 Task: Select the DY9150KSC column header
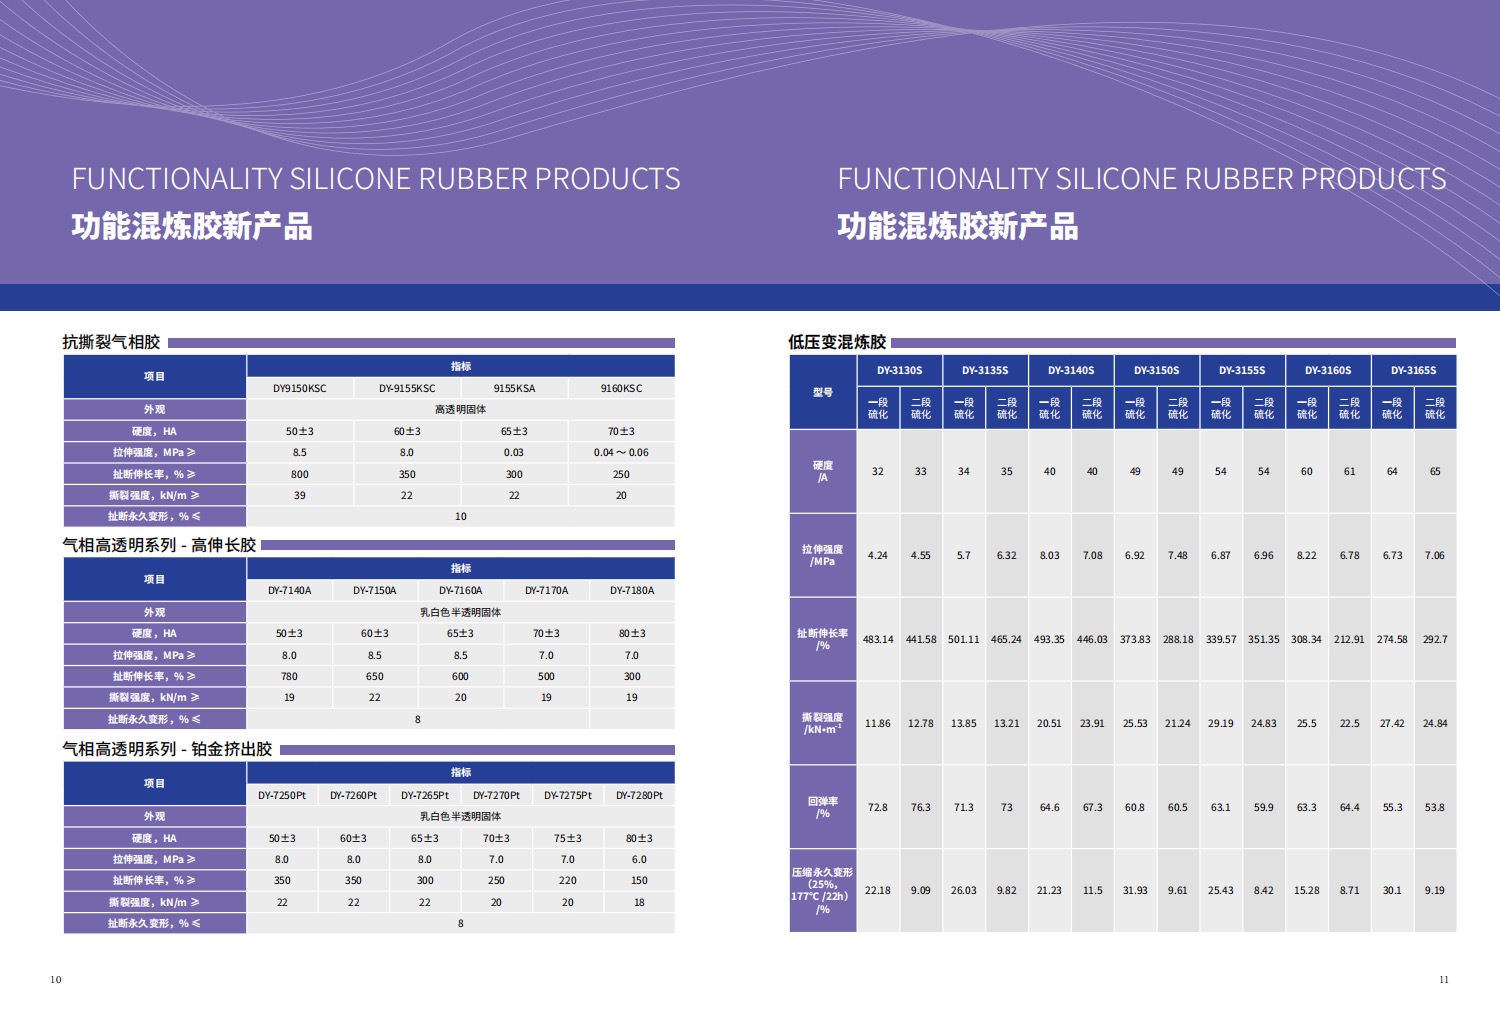299,388
